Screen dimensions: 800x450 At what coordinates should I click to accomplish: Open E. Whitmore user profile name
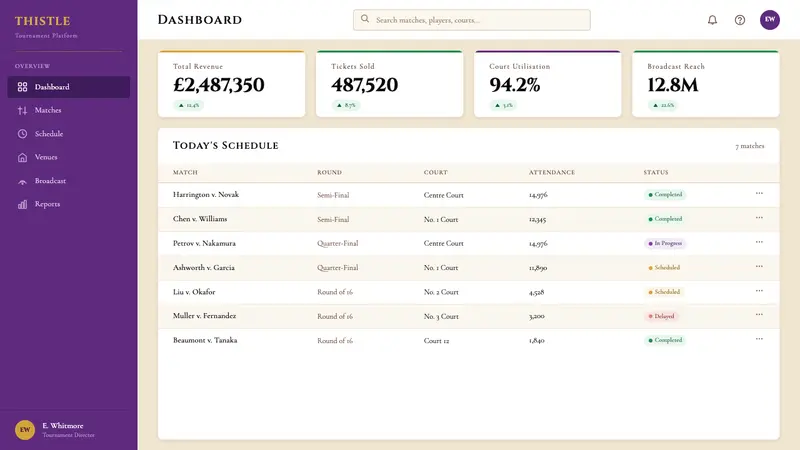[x=63, y=426]
